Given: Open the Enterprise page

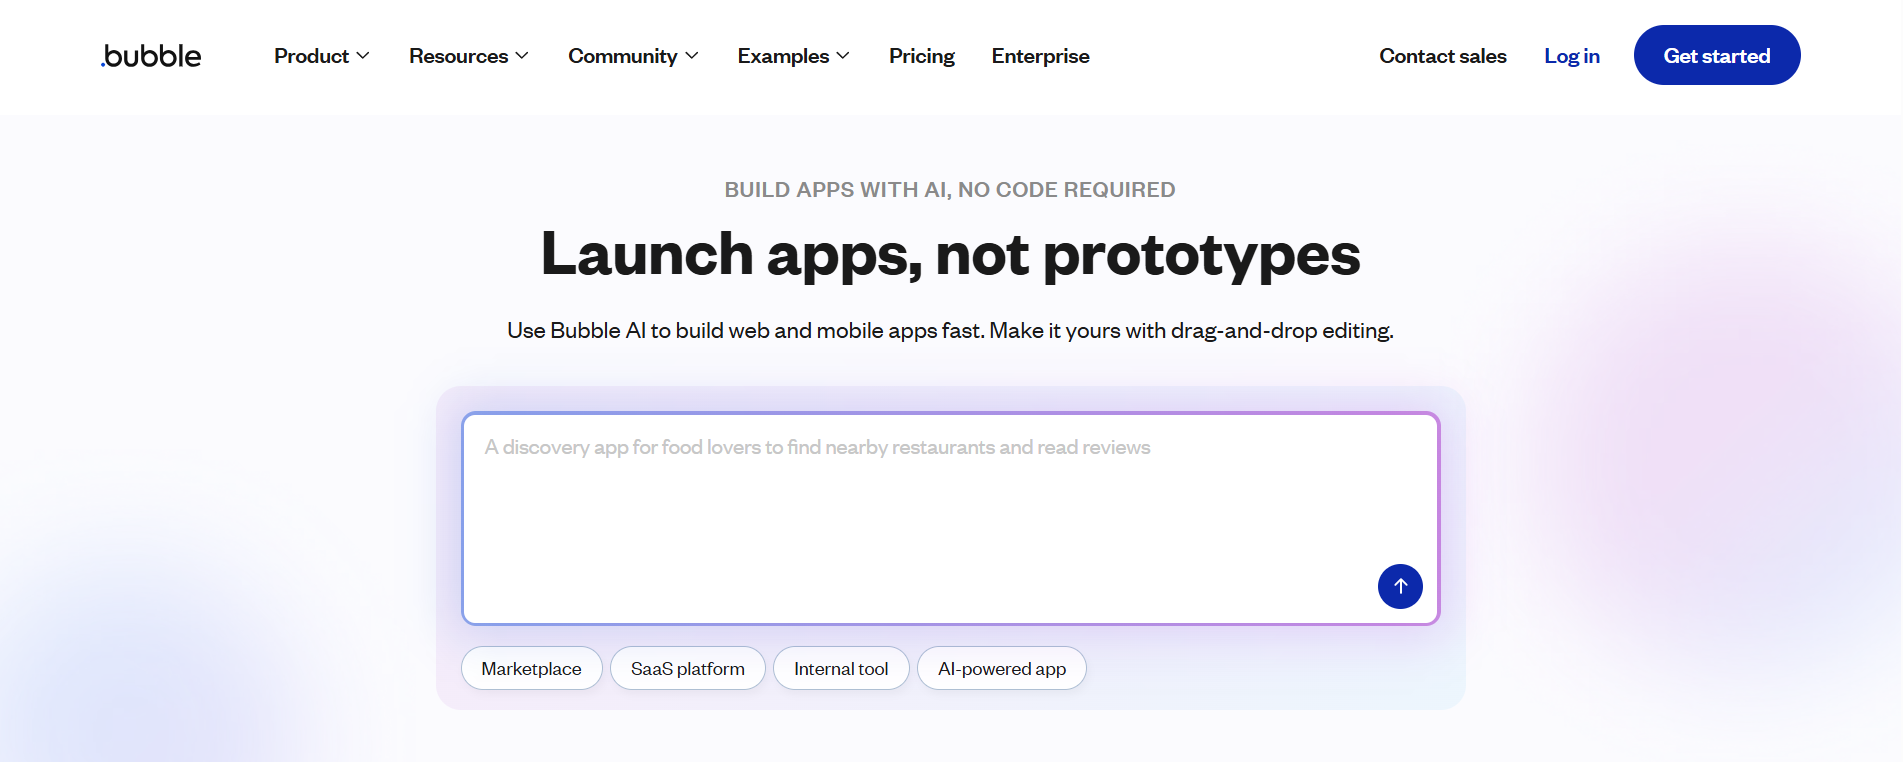Looking at the screenshot, I should [1040, 56].
